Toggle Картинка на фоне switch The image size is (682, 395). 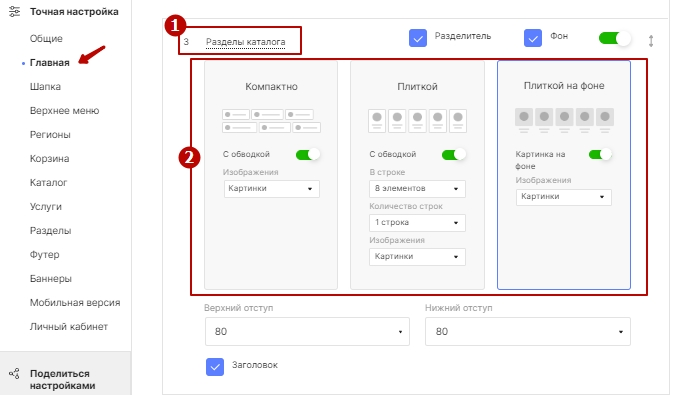pyautogui.click(x=600, y=154)
